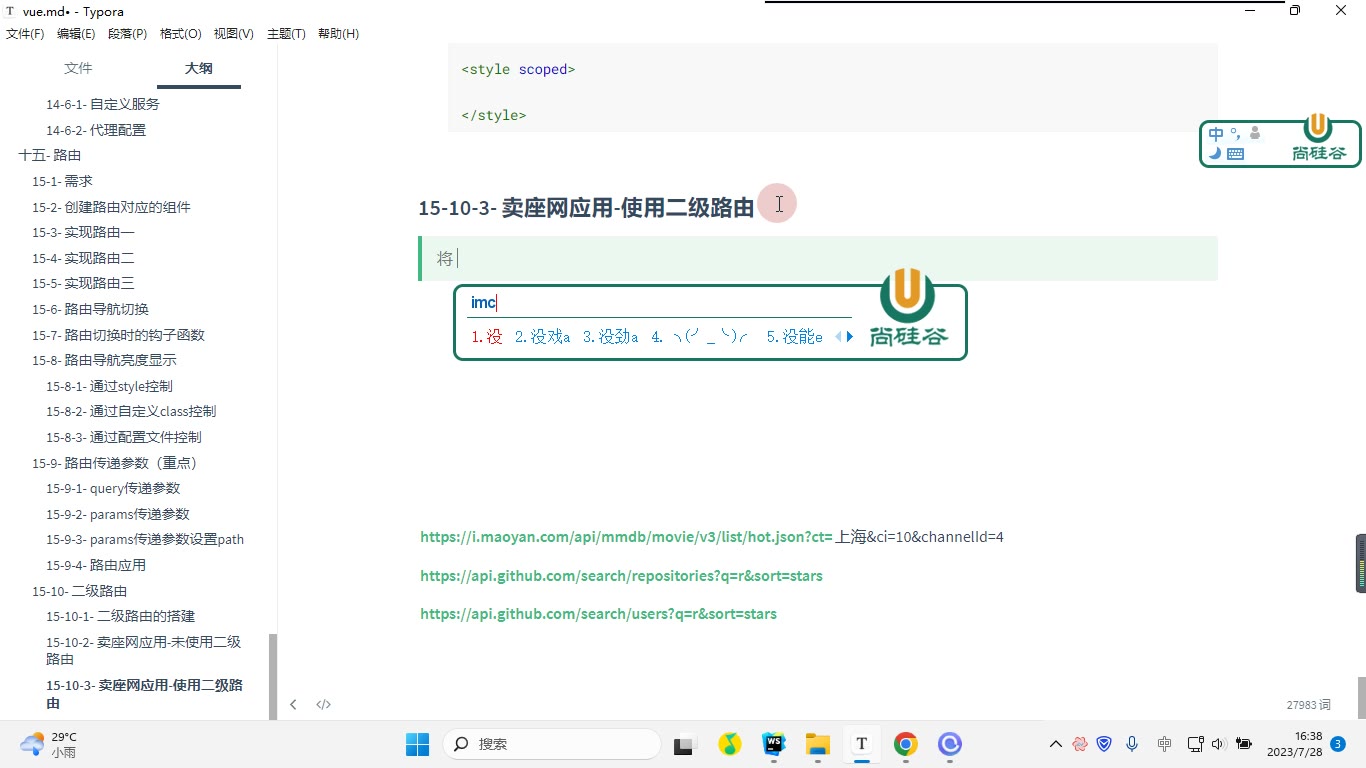Click the 27983 词 word count button

[x=1309, y=705]
